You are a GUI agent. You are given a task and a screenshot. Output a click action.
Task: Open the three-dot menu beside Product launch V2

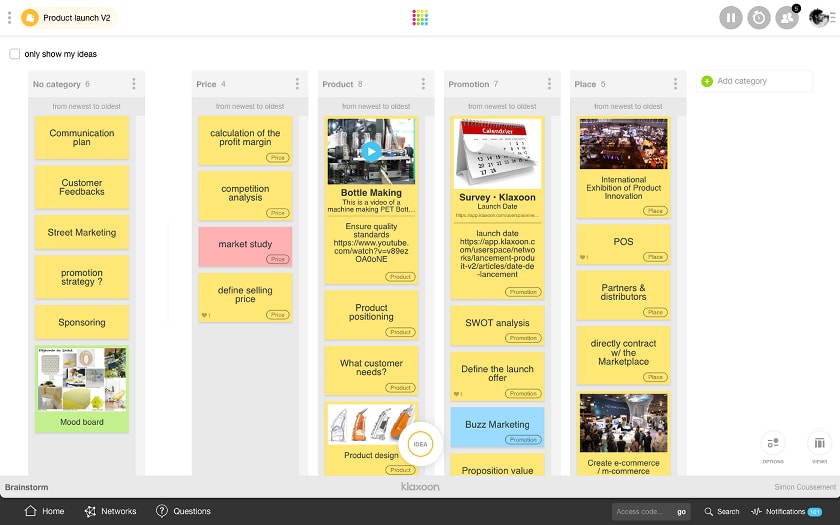tap(9, 18)
